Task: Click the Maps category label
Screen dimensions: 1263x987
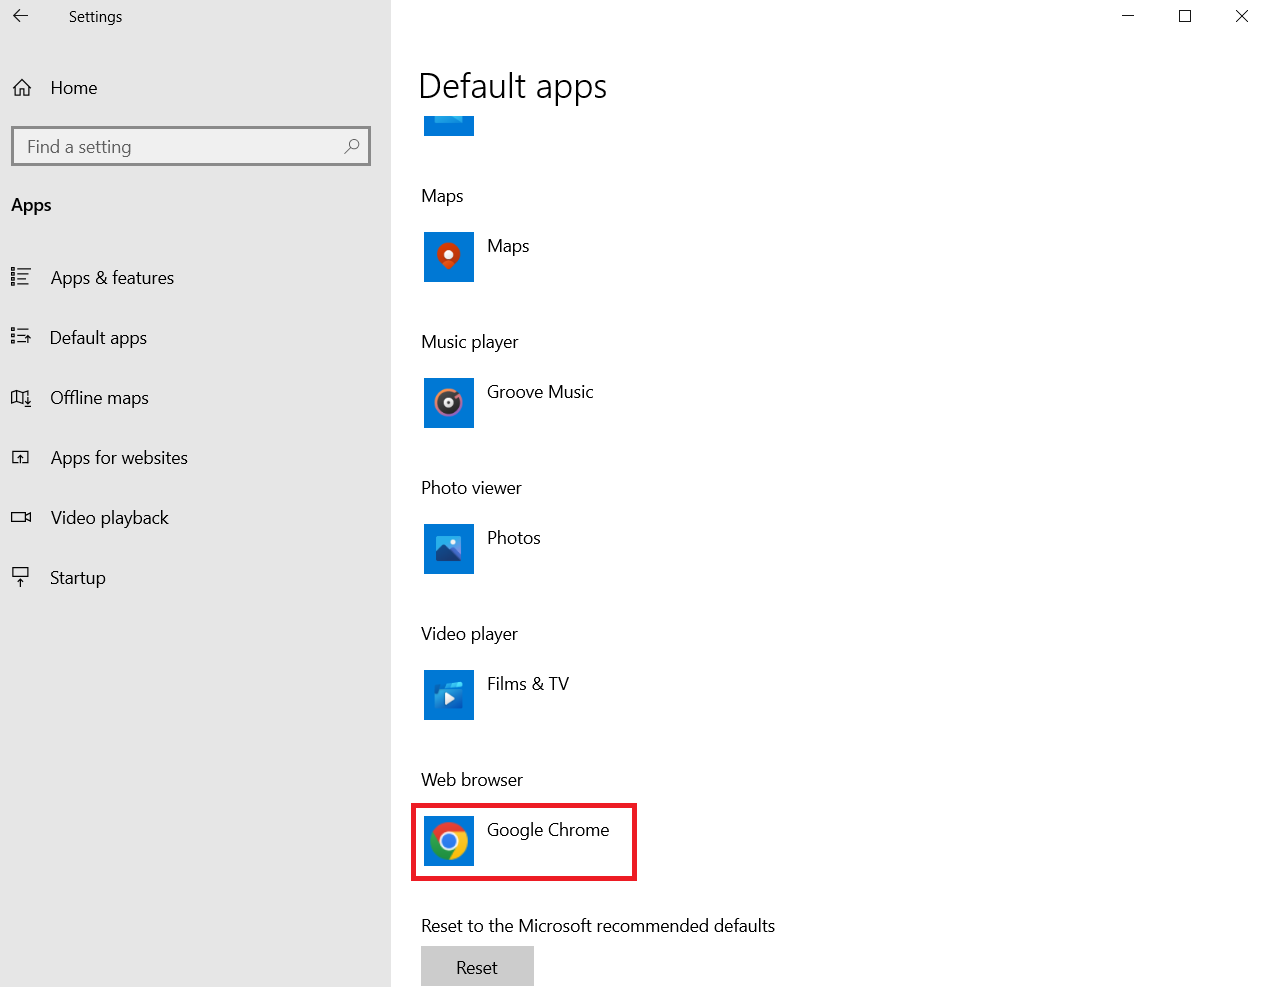Action: tap(442, 196)
